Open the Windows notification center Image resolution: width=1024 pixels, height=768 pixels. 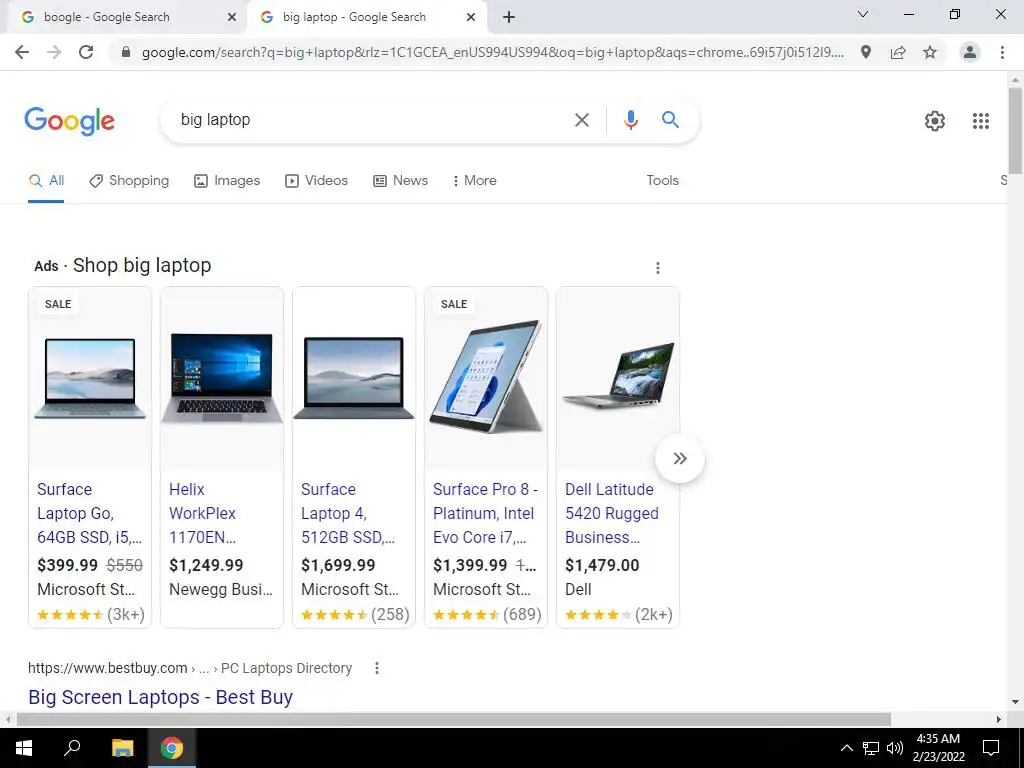pyautogui.click(x=991, y=748)
